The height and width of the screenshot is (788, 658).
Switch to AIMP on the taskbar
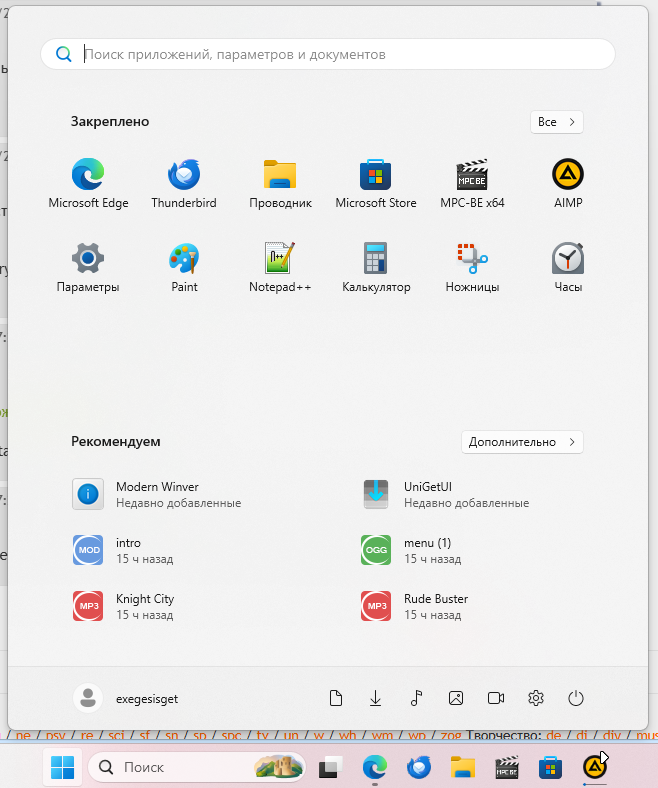pyautogui.click(x=595, y=767)
